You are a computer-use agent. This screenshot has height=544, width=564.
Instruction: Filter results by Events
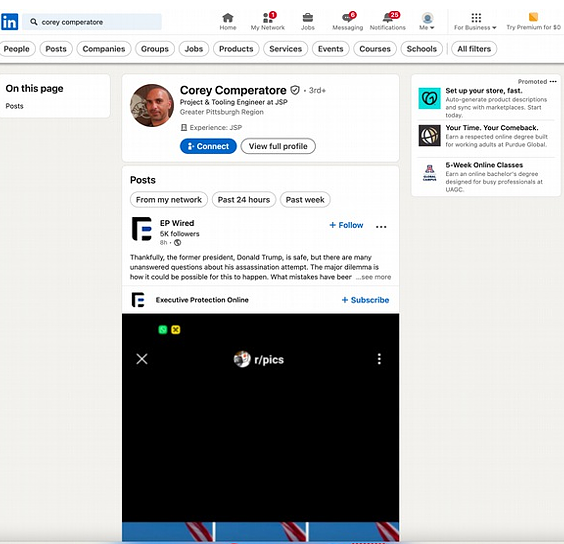pyautogui.click(x=331, y=49)
